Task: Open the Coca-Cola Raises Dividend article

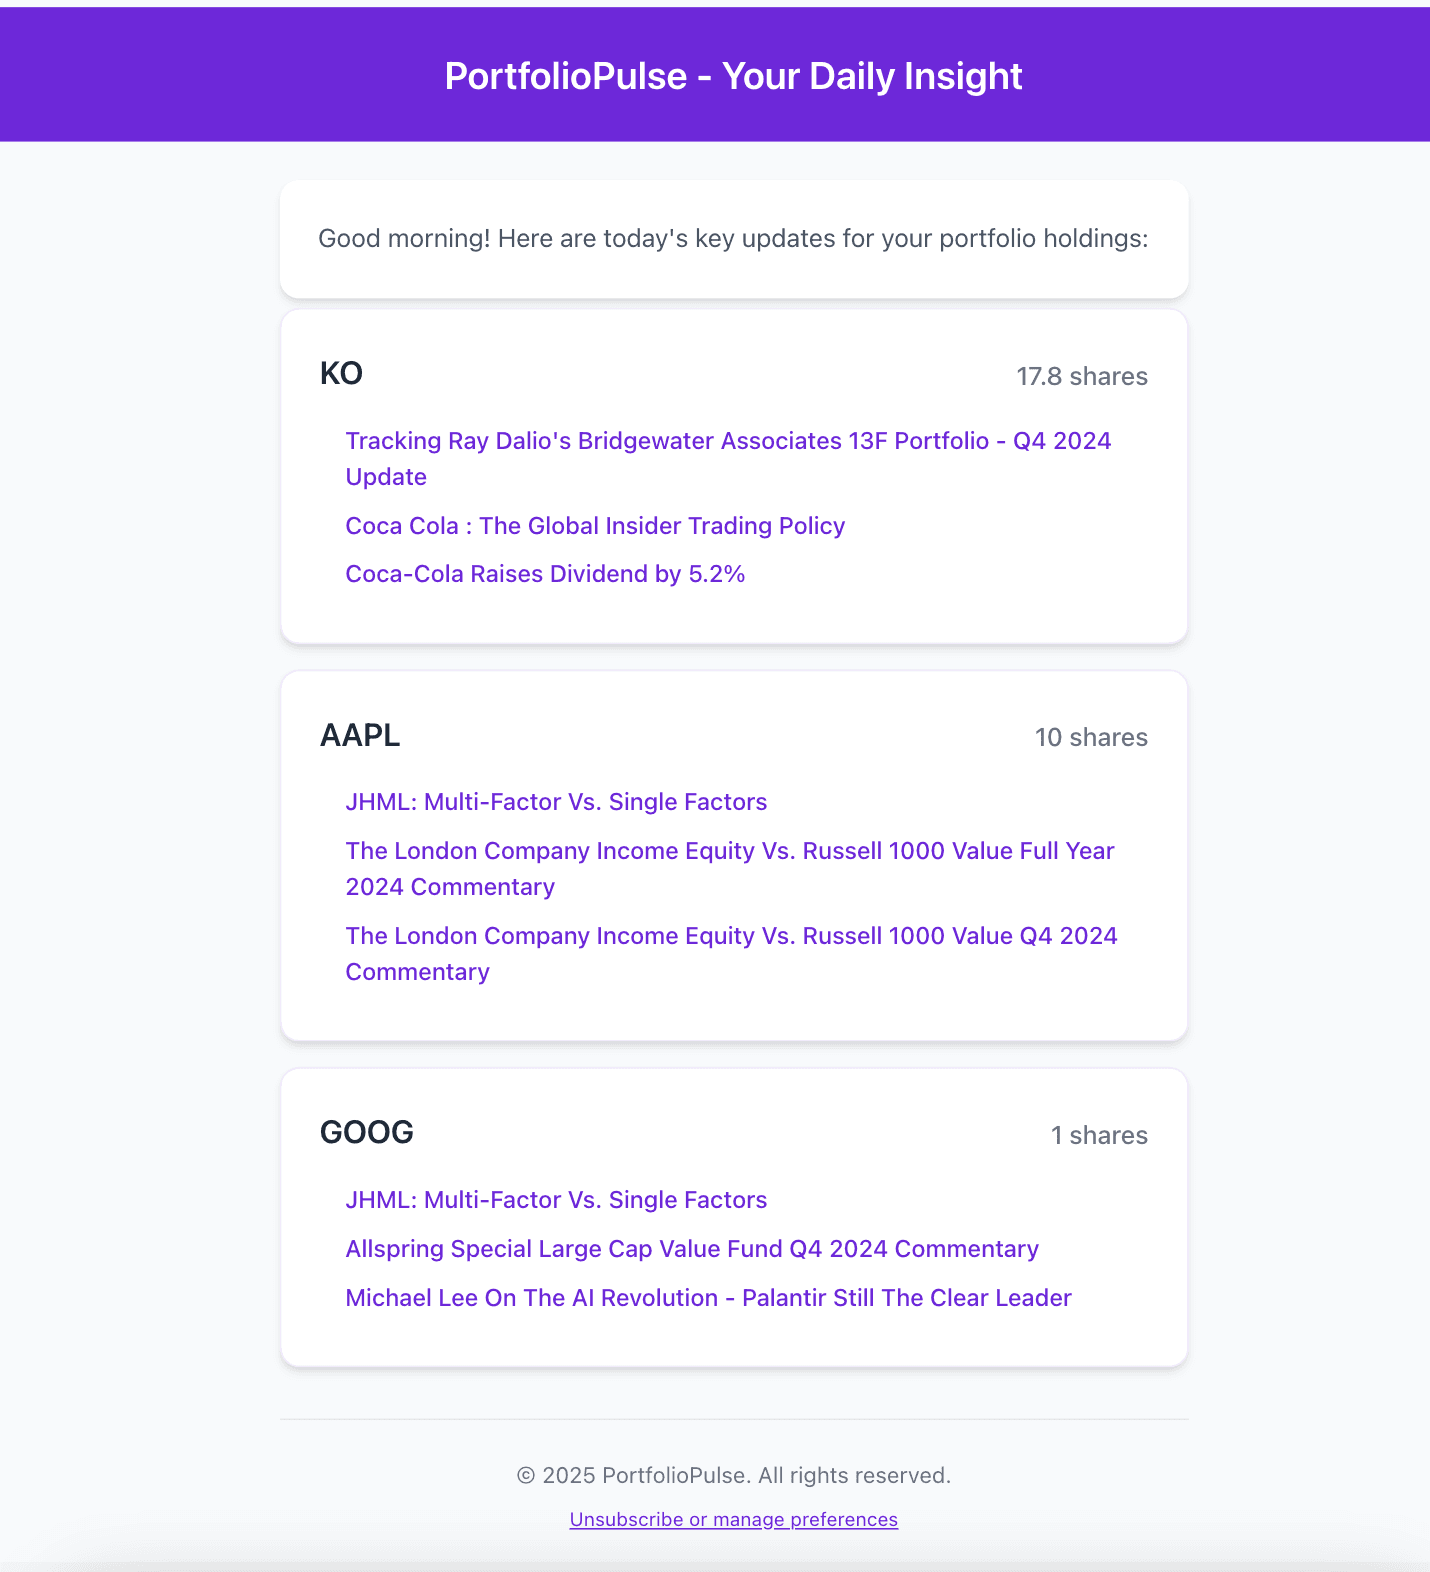Action: [545, 574]
